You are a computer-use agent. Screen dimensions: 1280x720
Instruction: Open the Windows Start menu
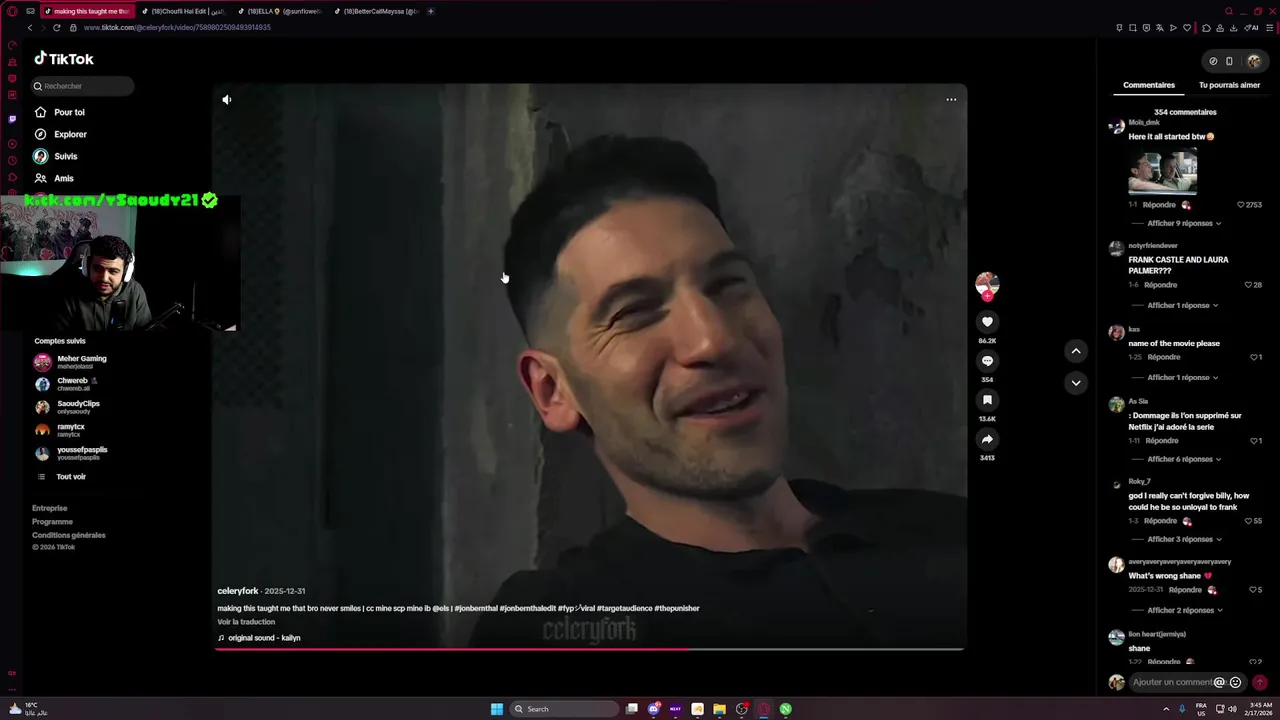click(x=497, y=709)
